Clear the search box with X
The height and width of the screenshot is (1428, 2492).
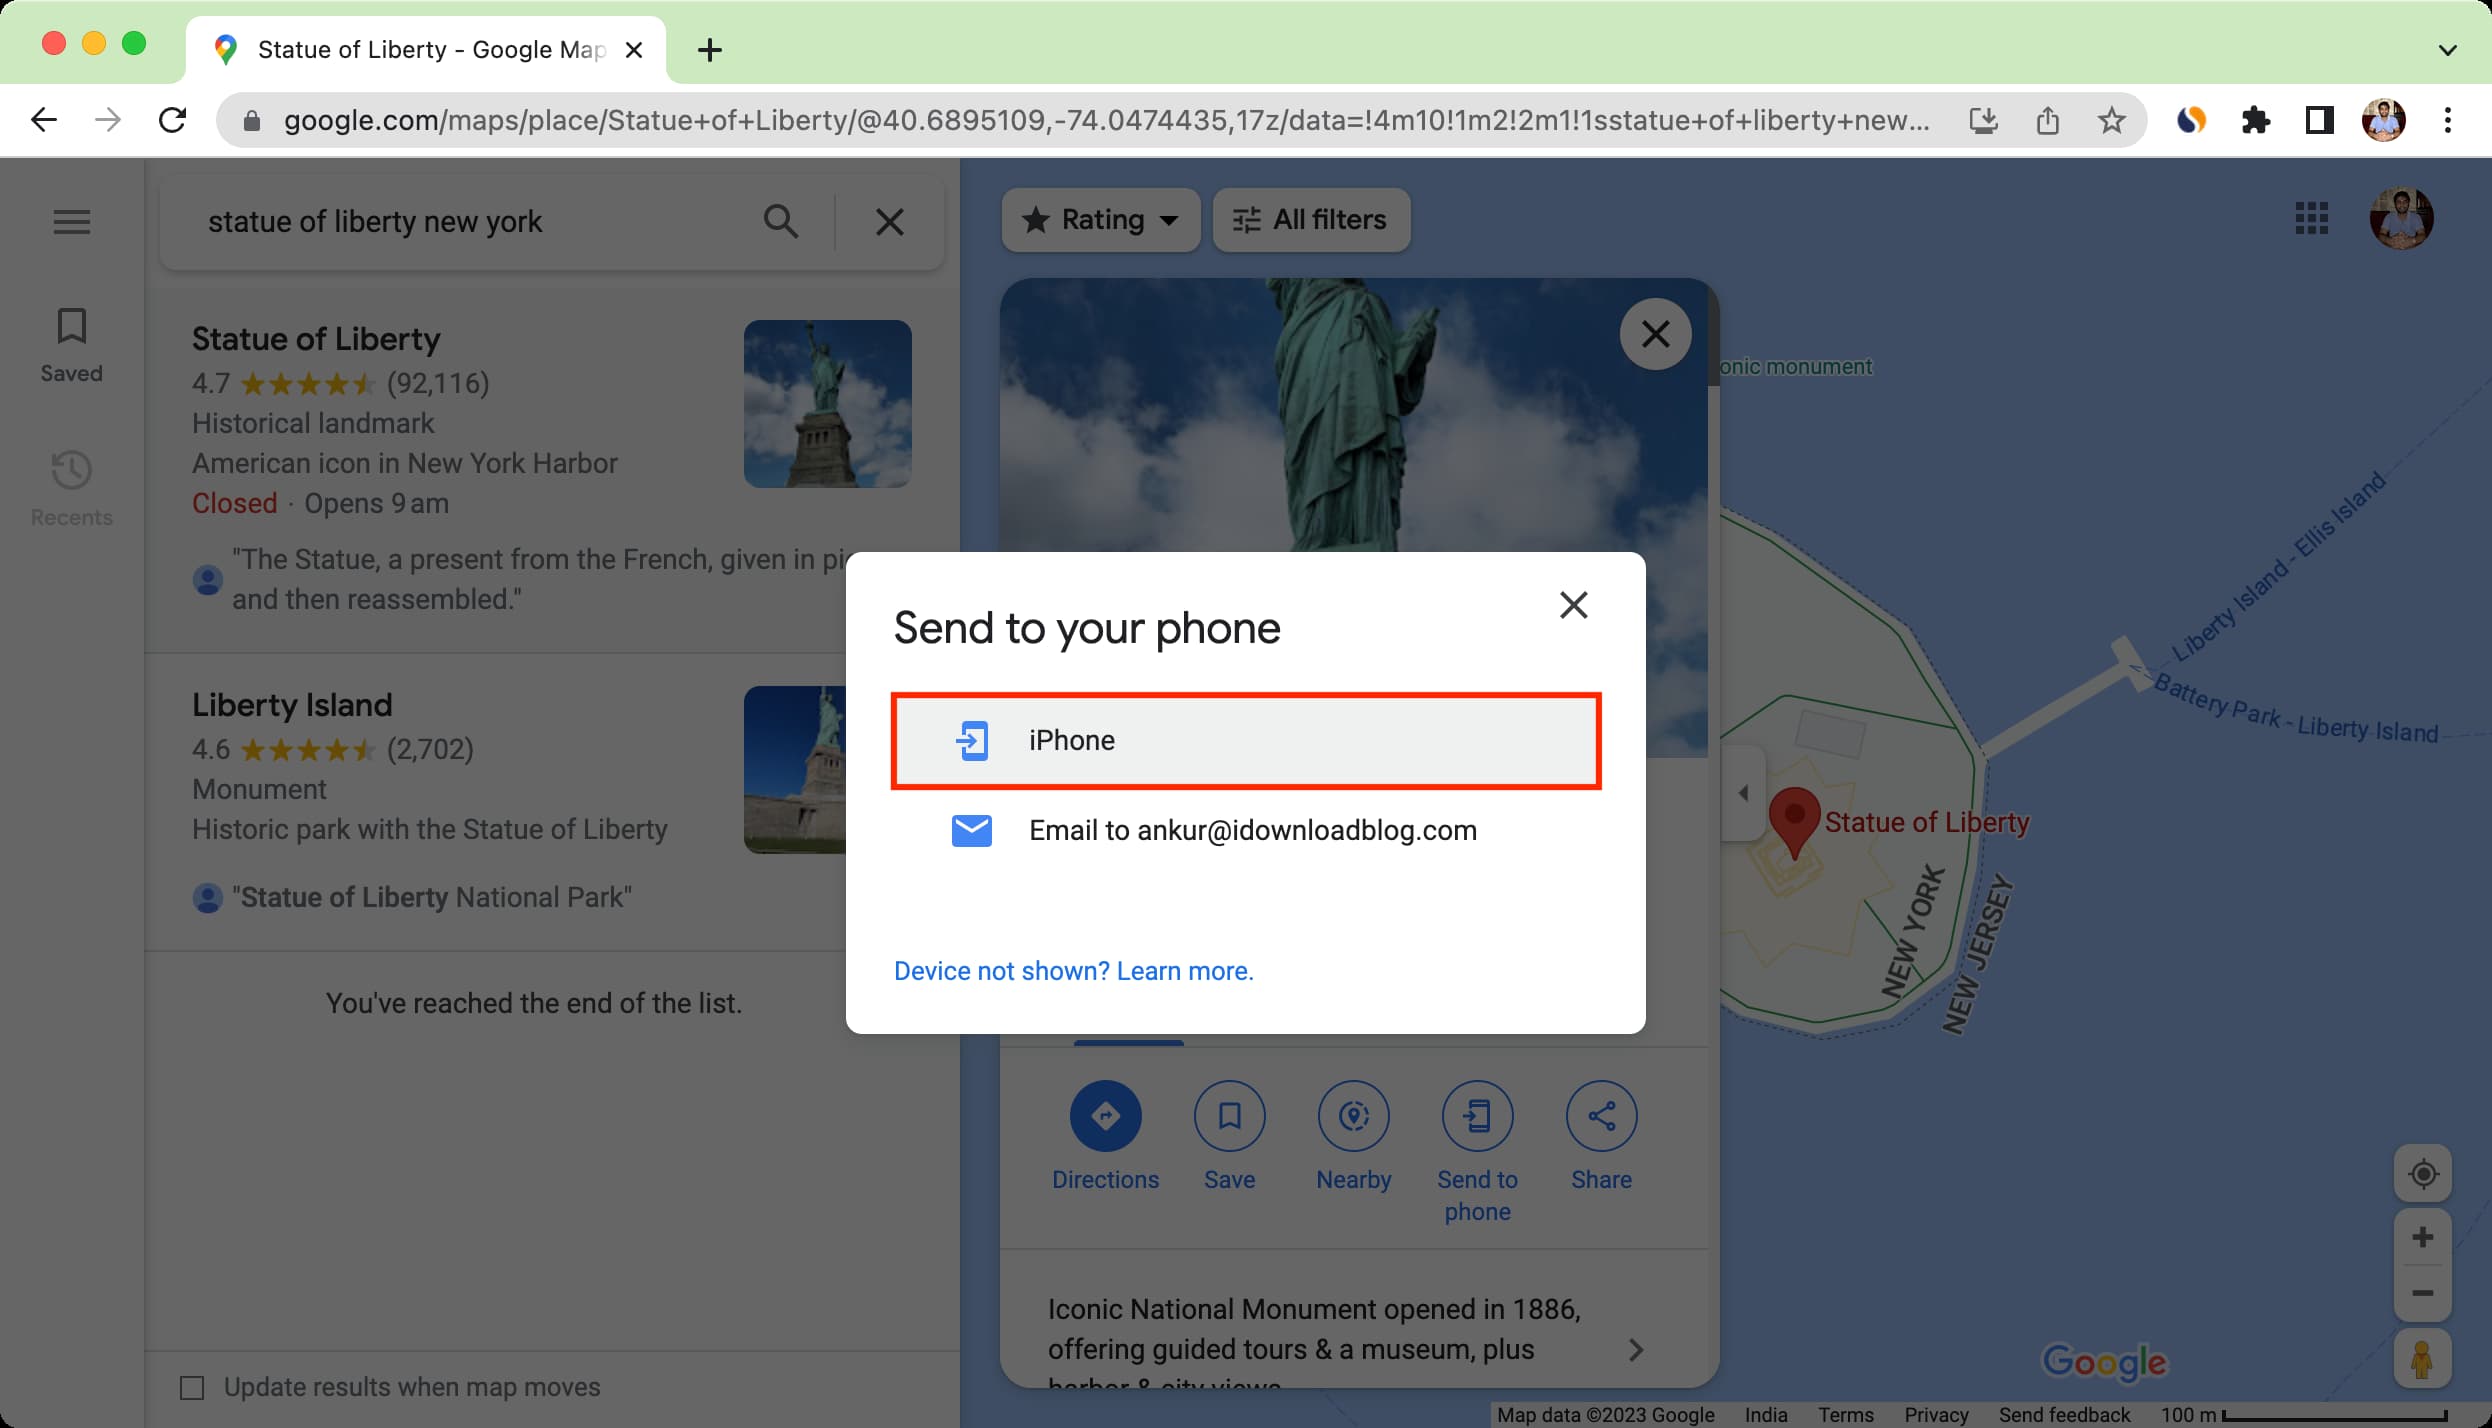[889, 221]
